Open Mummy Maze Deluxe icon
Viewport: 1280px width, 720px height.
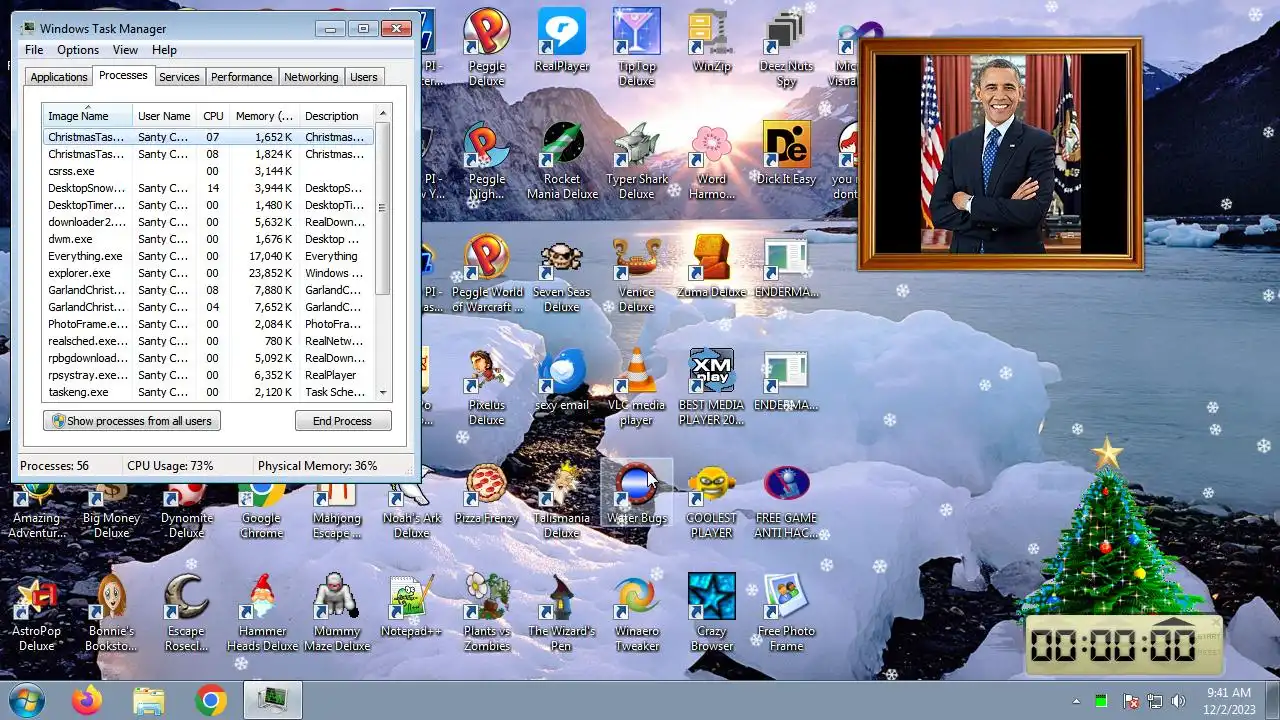(337, 612)
